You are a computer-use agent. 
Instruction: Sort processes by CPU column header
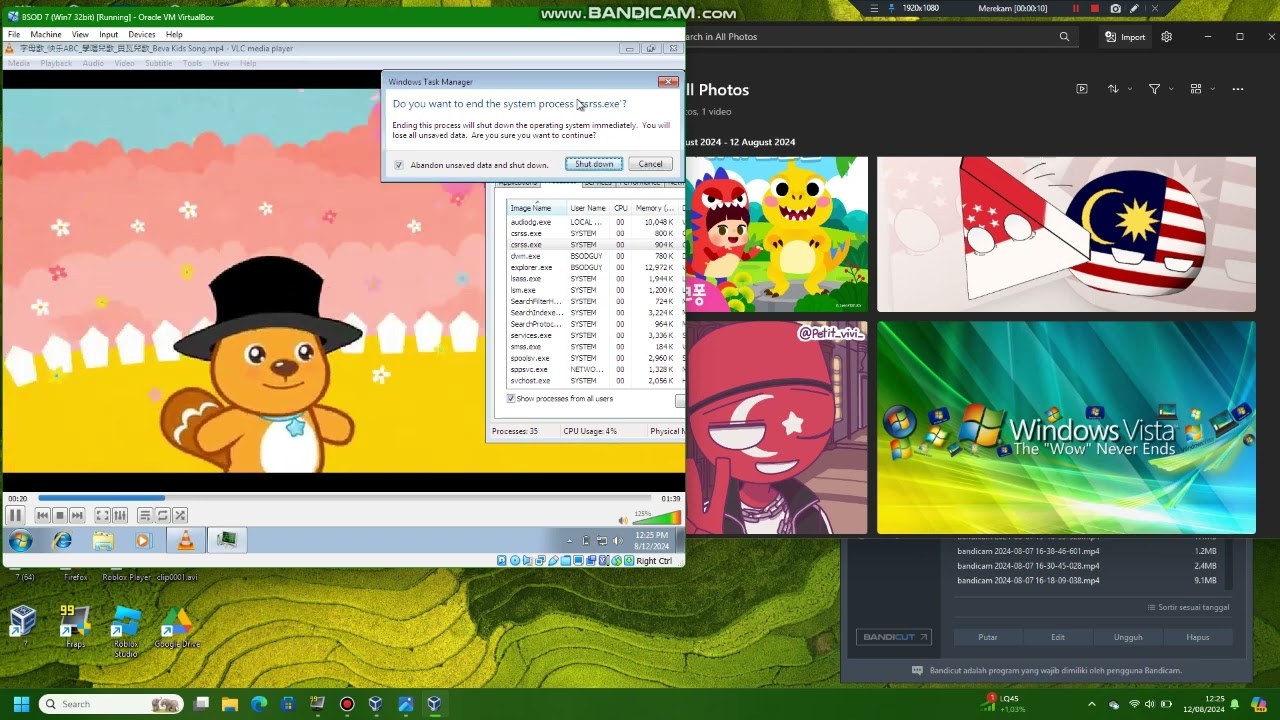click(x=620, y=208)
